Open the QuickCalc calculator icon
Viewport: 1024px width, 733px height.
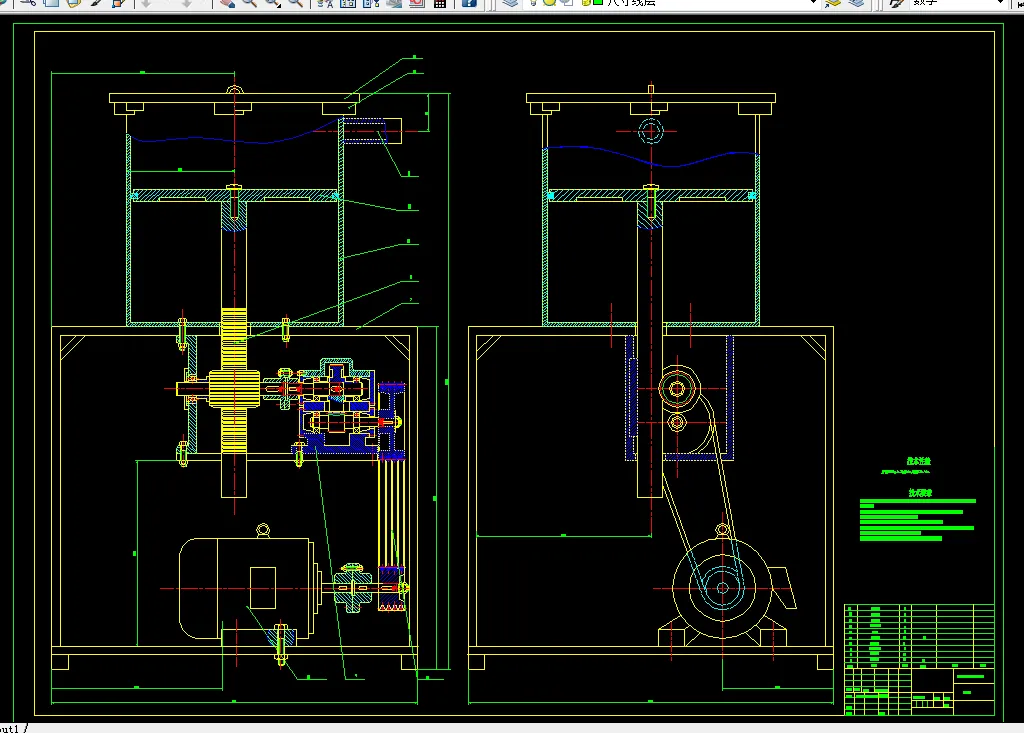(440, 3)
